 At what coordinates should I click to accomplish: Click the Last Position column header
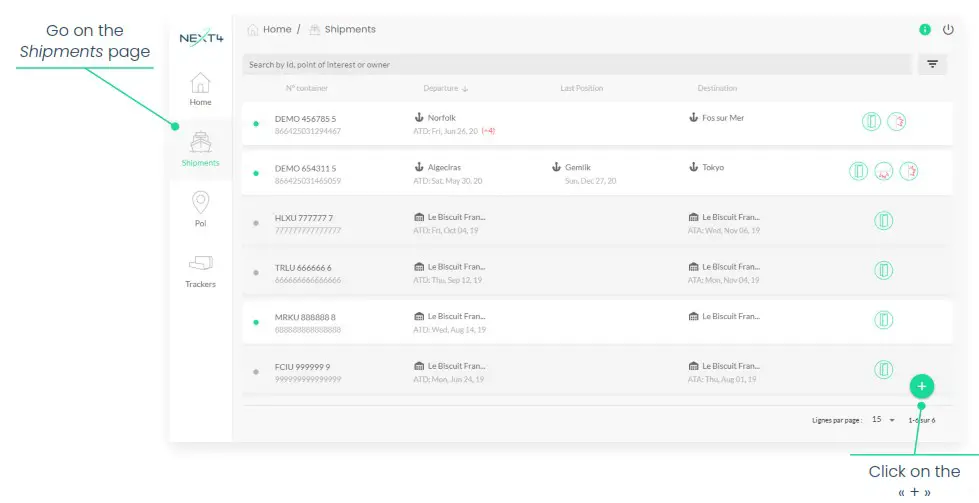click(581, 89)
